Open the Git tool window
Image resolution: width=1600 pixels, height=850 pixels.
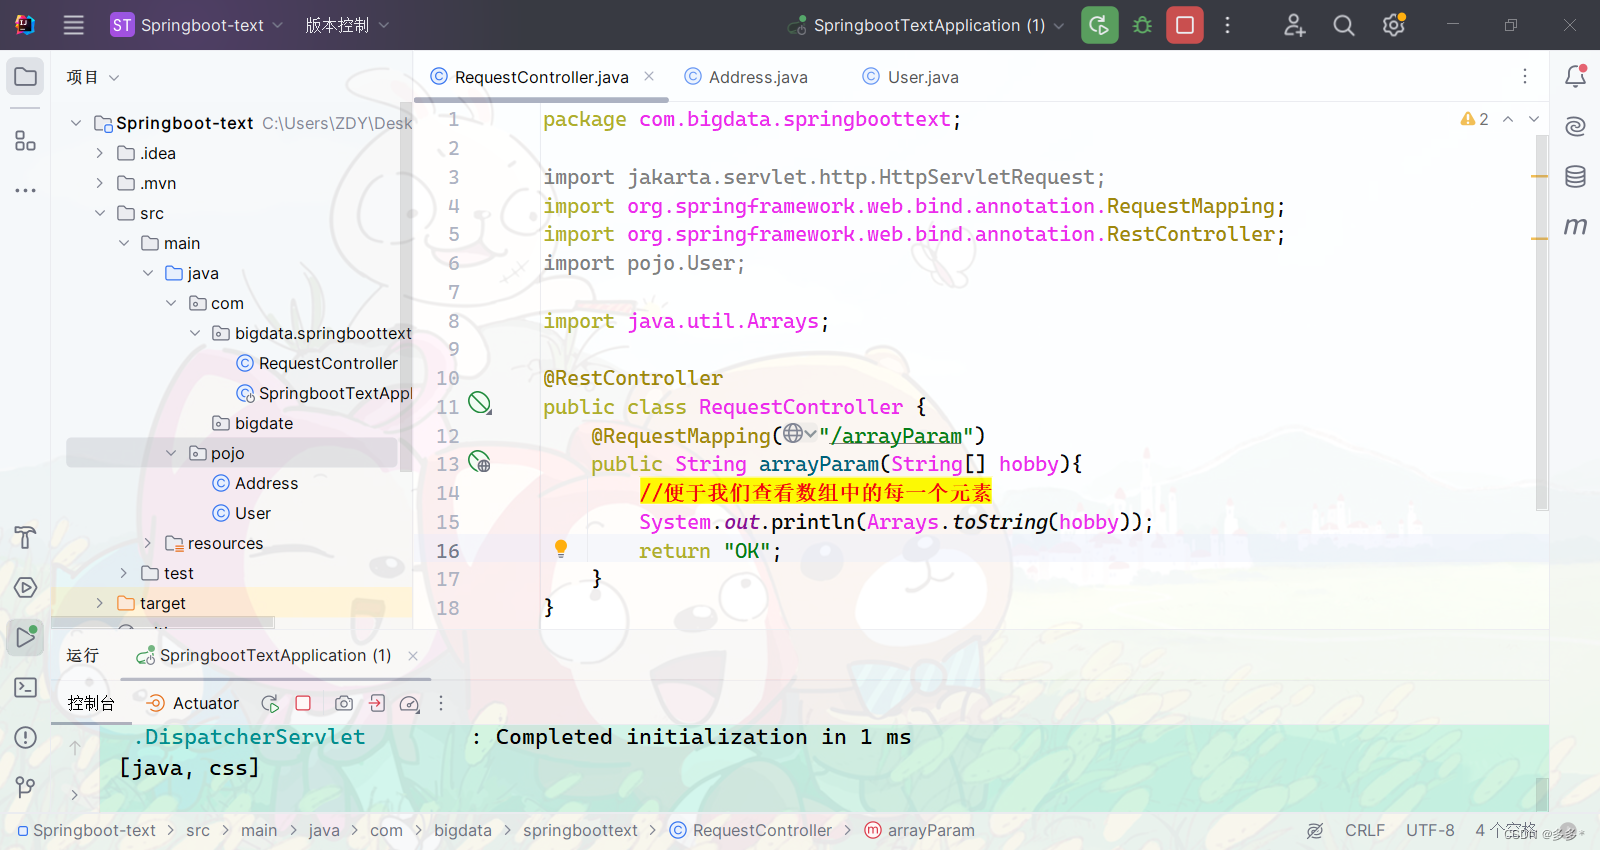click(26, 787)
